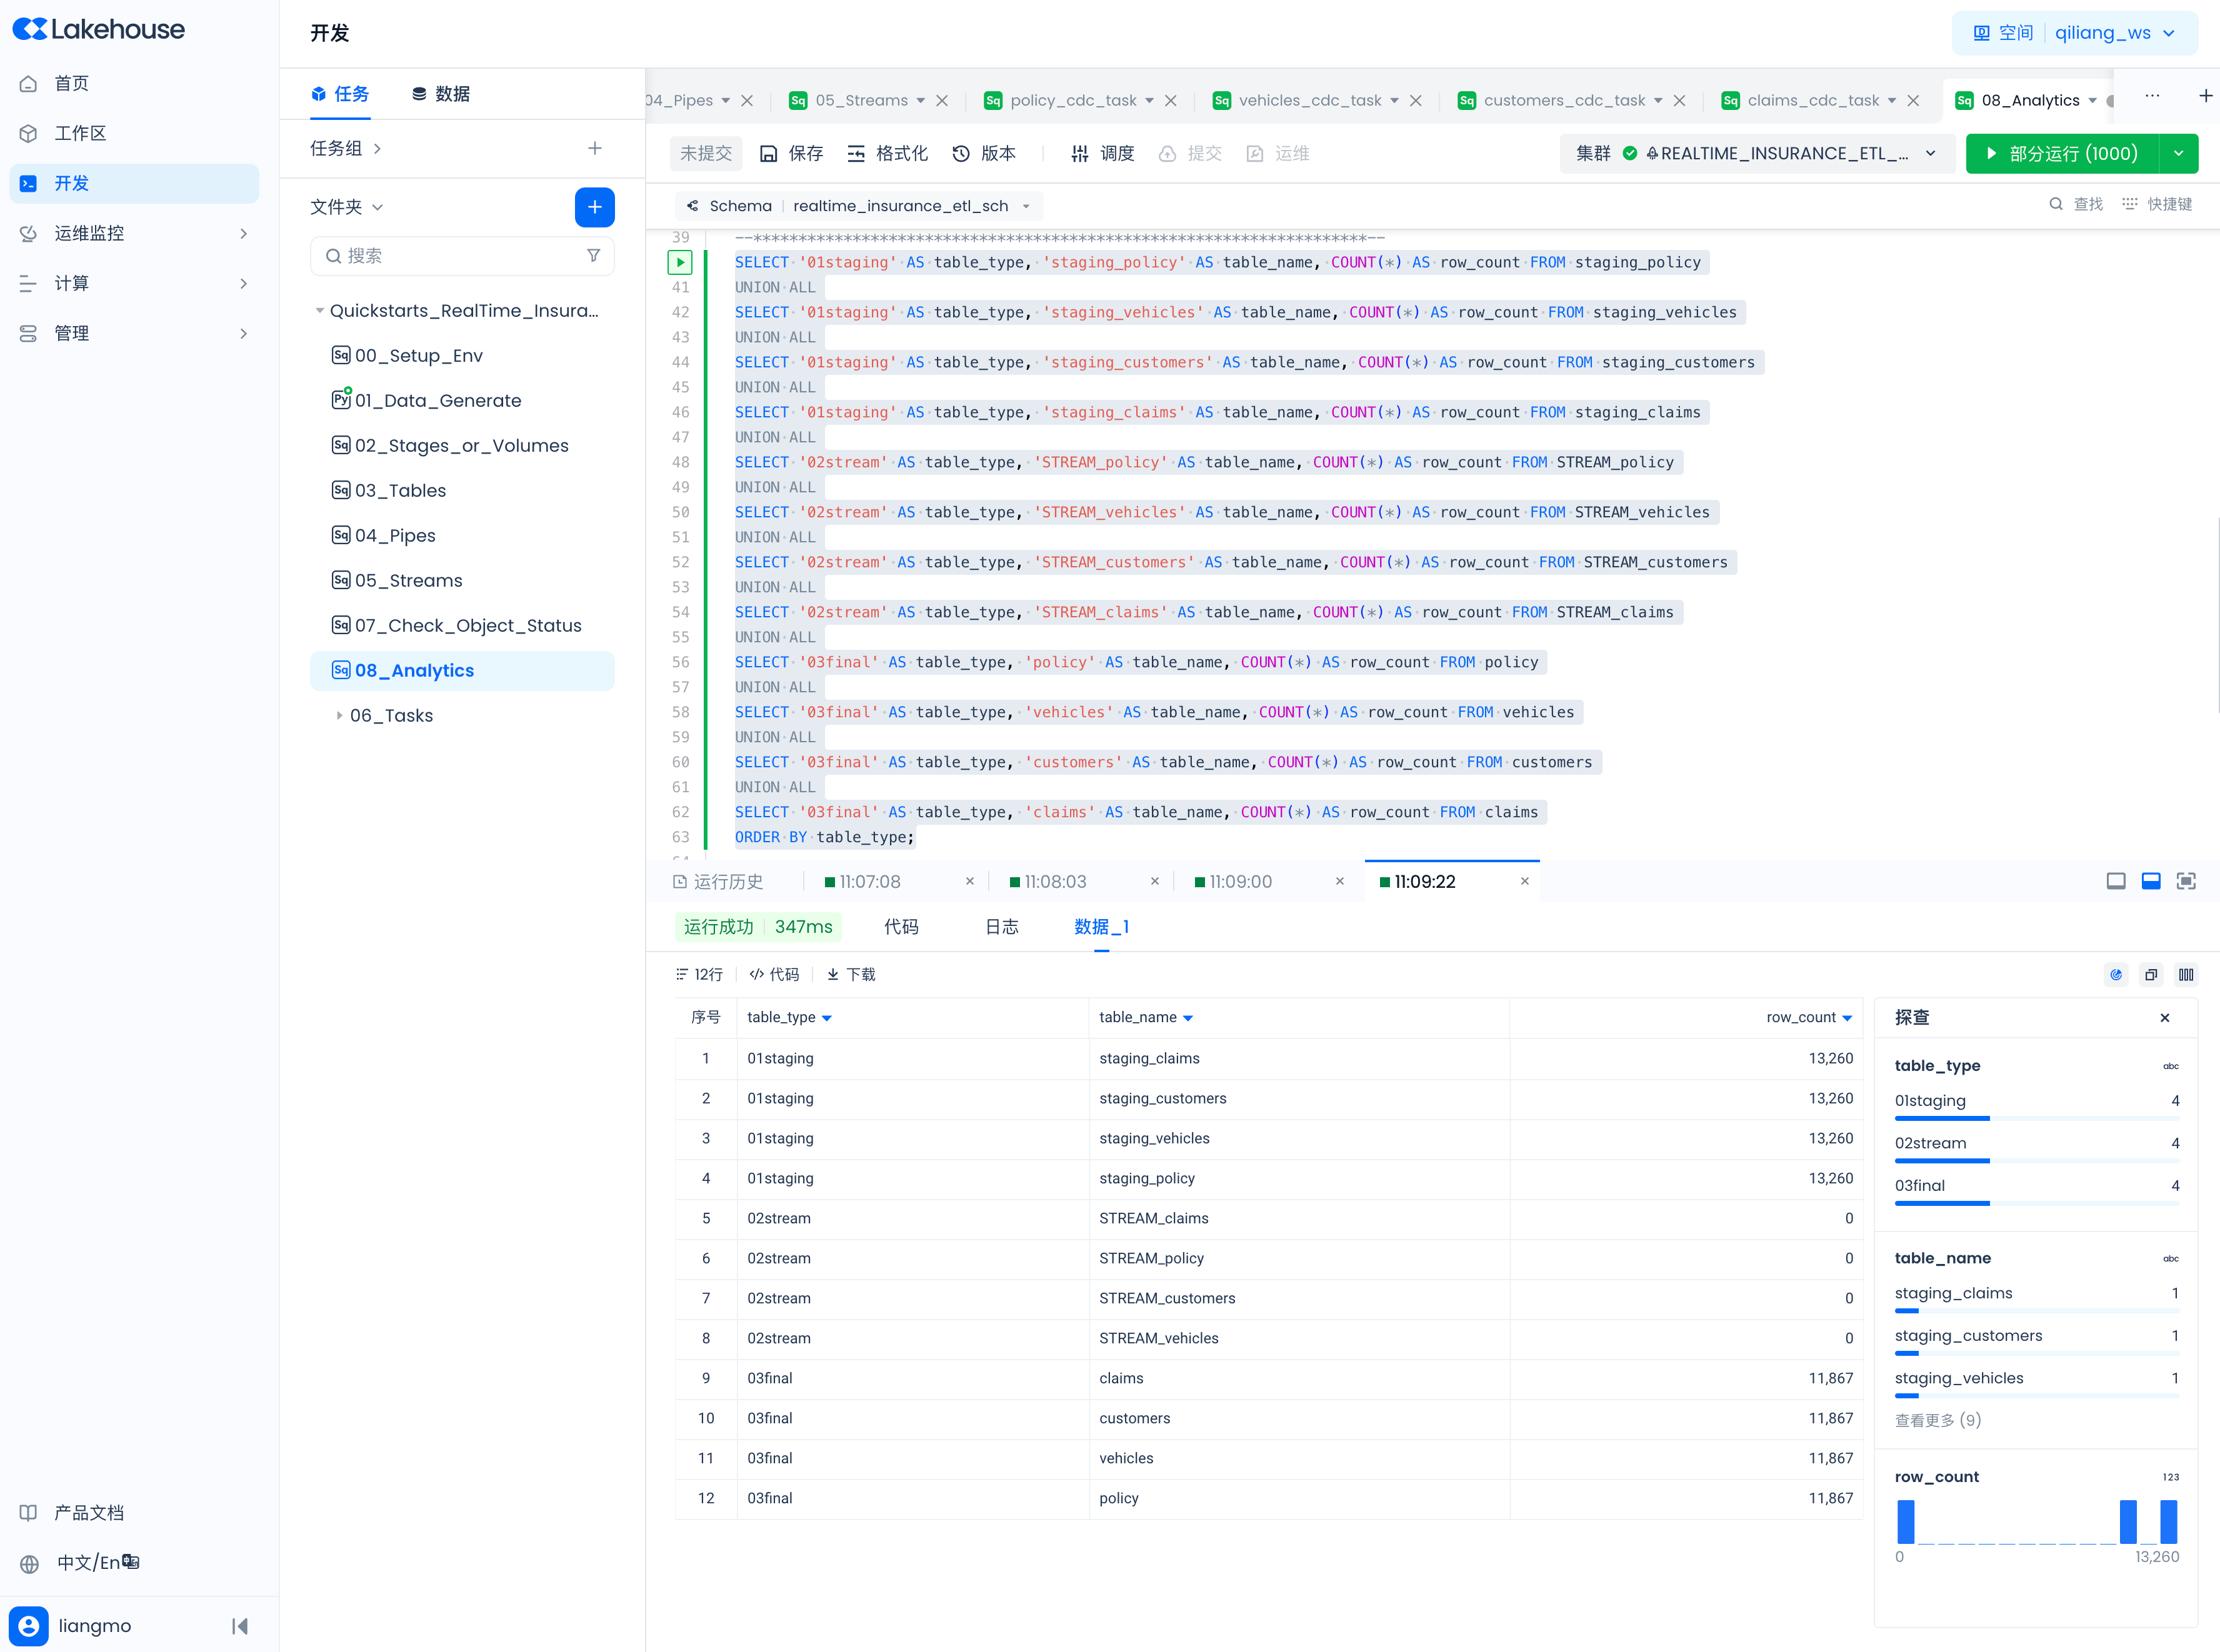The image size is (2220, 1652).
Task: Open Version history clock icon
Action: point(961,153)
